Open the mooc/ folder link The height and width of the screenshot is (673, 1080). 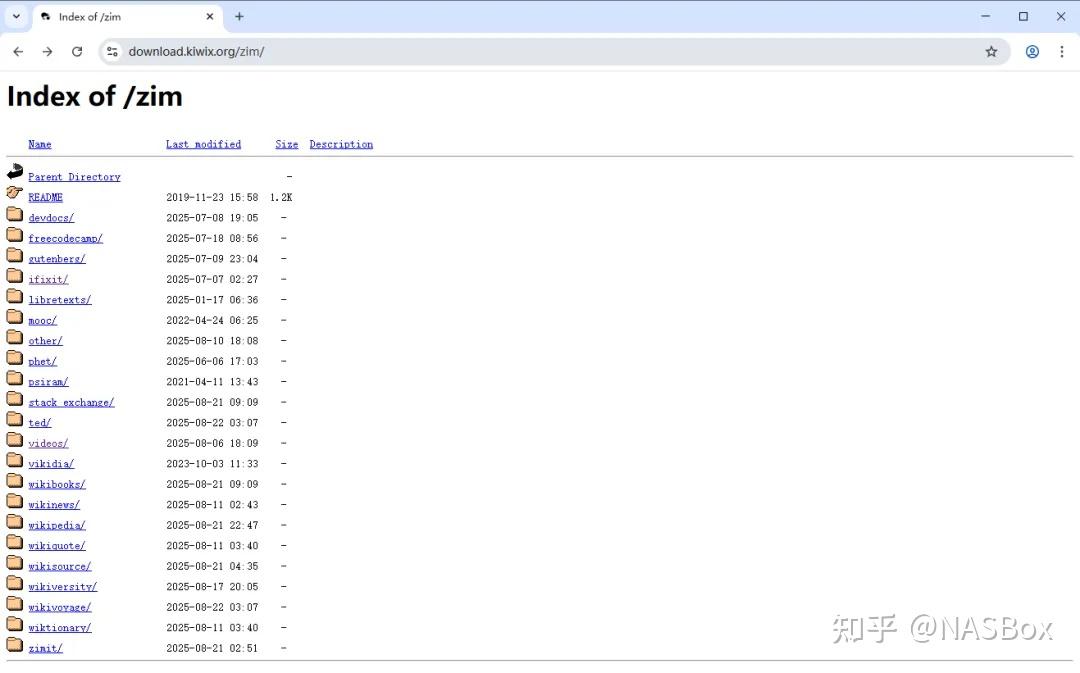coord(43,320)
